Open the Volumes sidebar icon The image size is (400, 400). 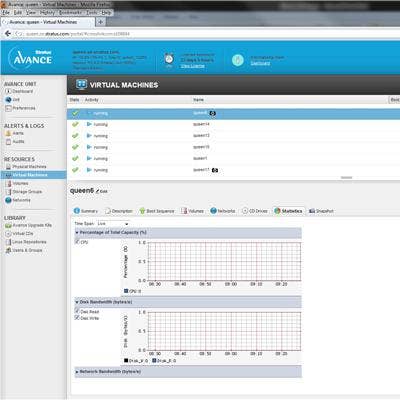pyautogui.click(x=9, y=183)
